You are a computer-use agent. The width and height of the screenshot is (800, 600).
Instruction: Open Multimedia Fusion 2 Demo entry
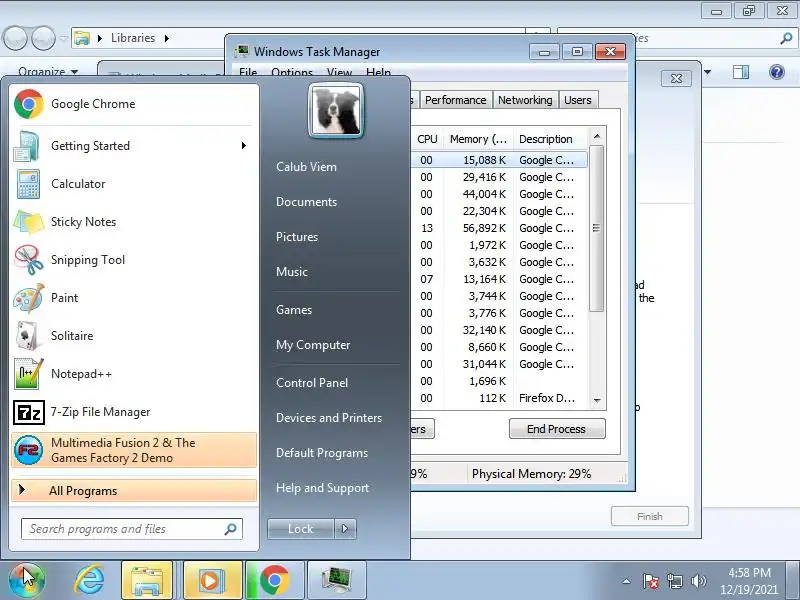tap(134, 450)
